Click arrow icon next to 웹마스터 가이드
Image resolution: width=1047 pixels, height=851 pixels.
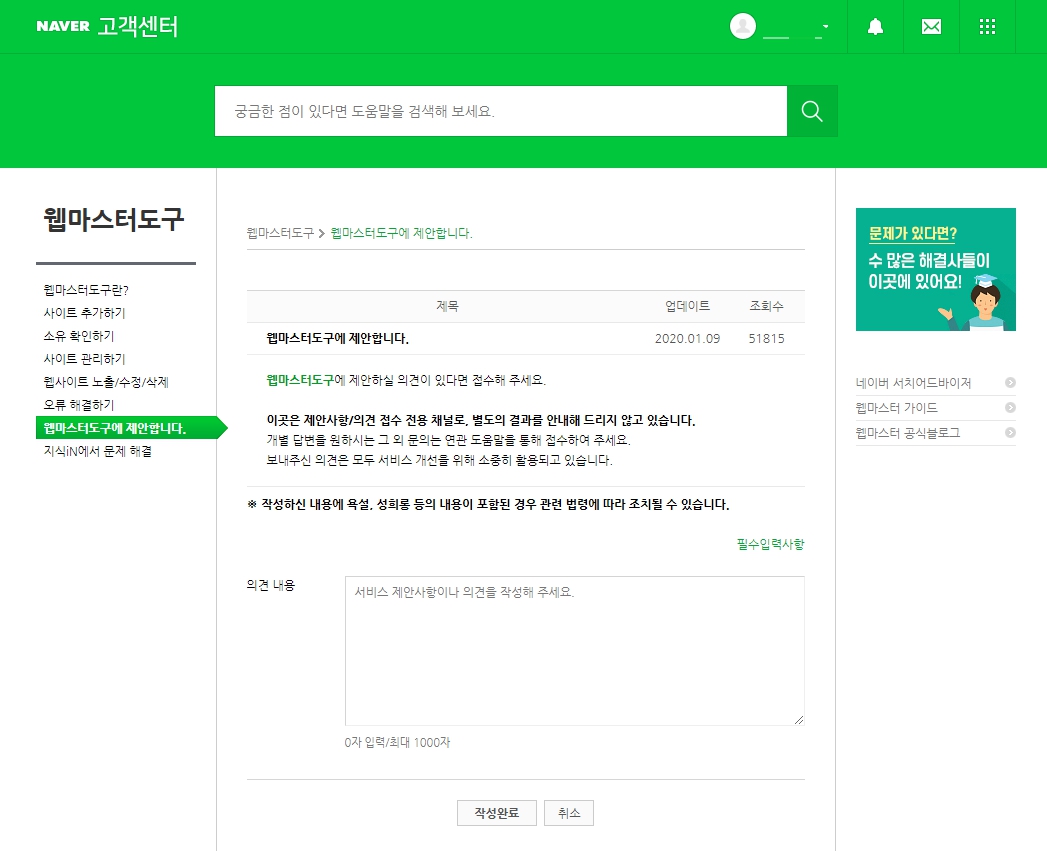1010,407
